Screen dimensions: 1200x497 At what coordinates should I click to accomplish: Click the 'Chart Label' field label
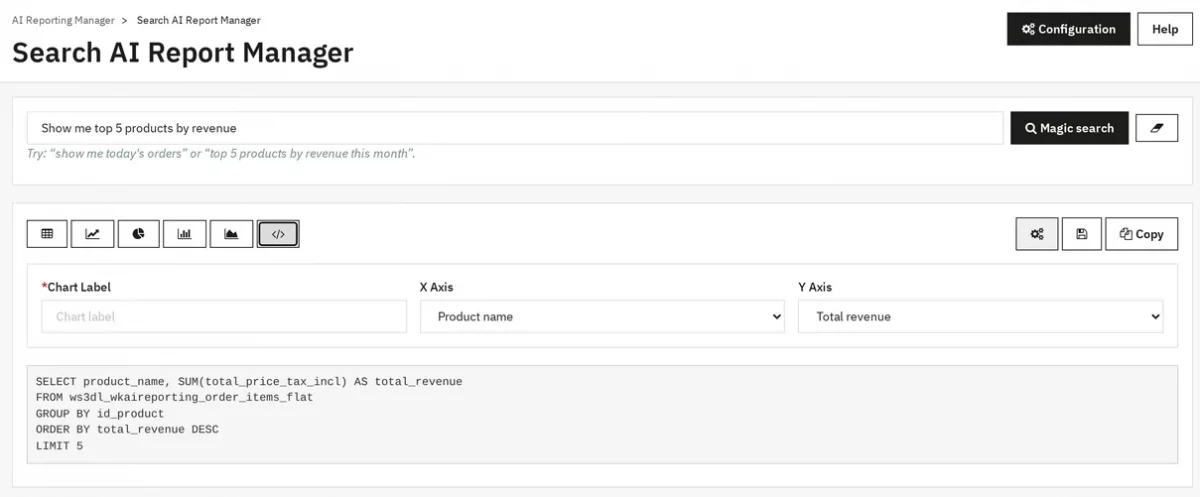click(x=76, y=287)
